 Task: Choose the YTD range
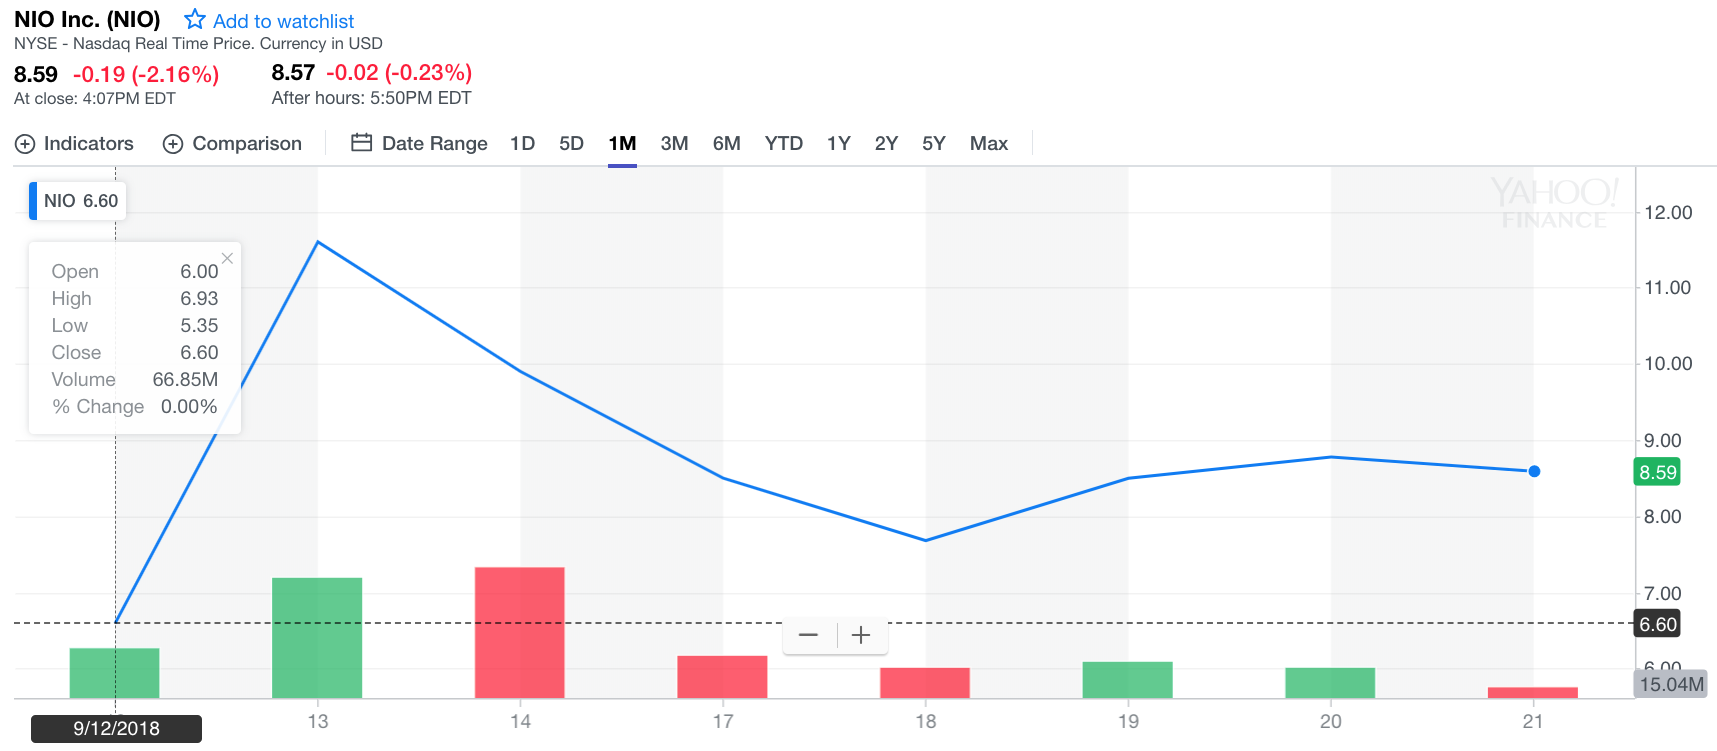[x=783, y=143]
